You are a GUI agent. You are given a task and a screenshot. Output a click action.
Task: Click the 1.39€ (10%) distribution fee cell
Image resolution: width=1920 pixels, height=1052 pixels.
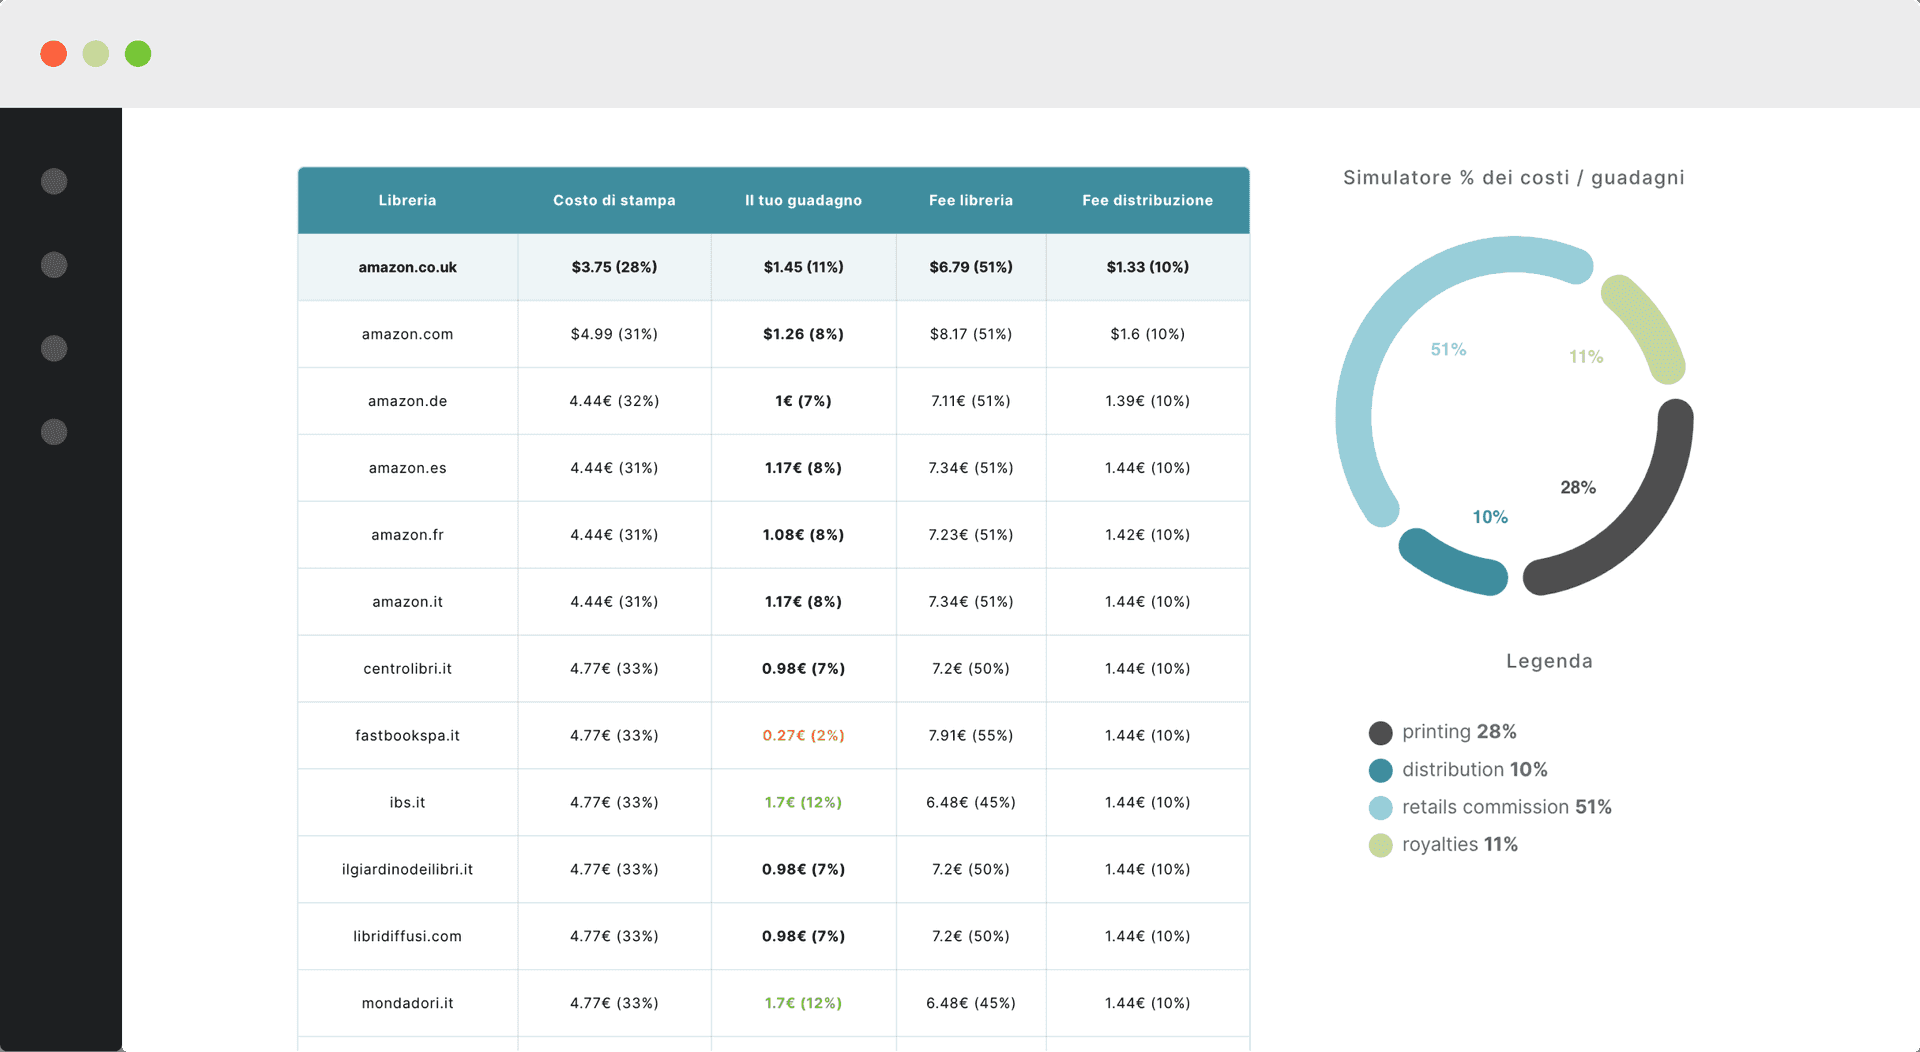coord(1147,401)
